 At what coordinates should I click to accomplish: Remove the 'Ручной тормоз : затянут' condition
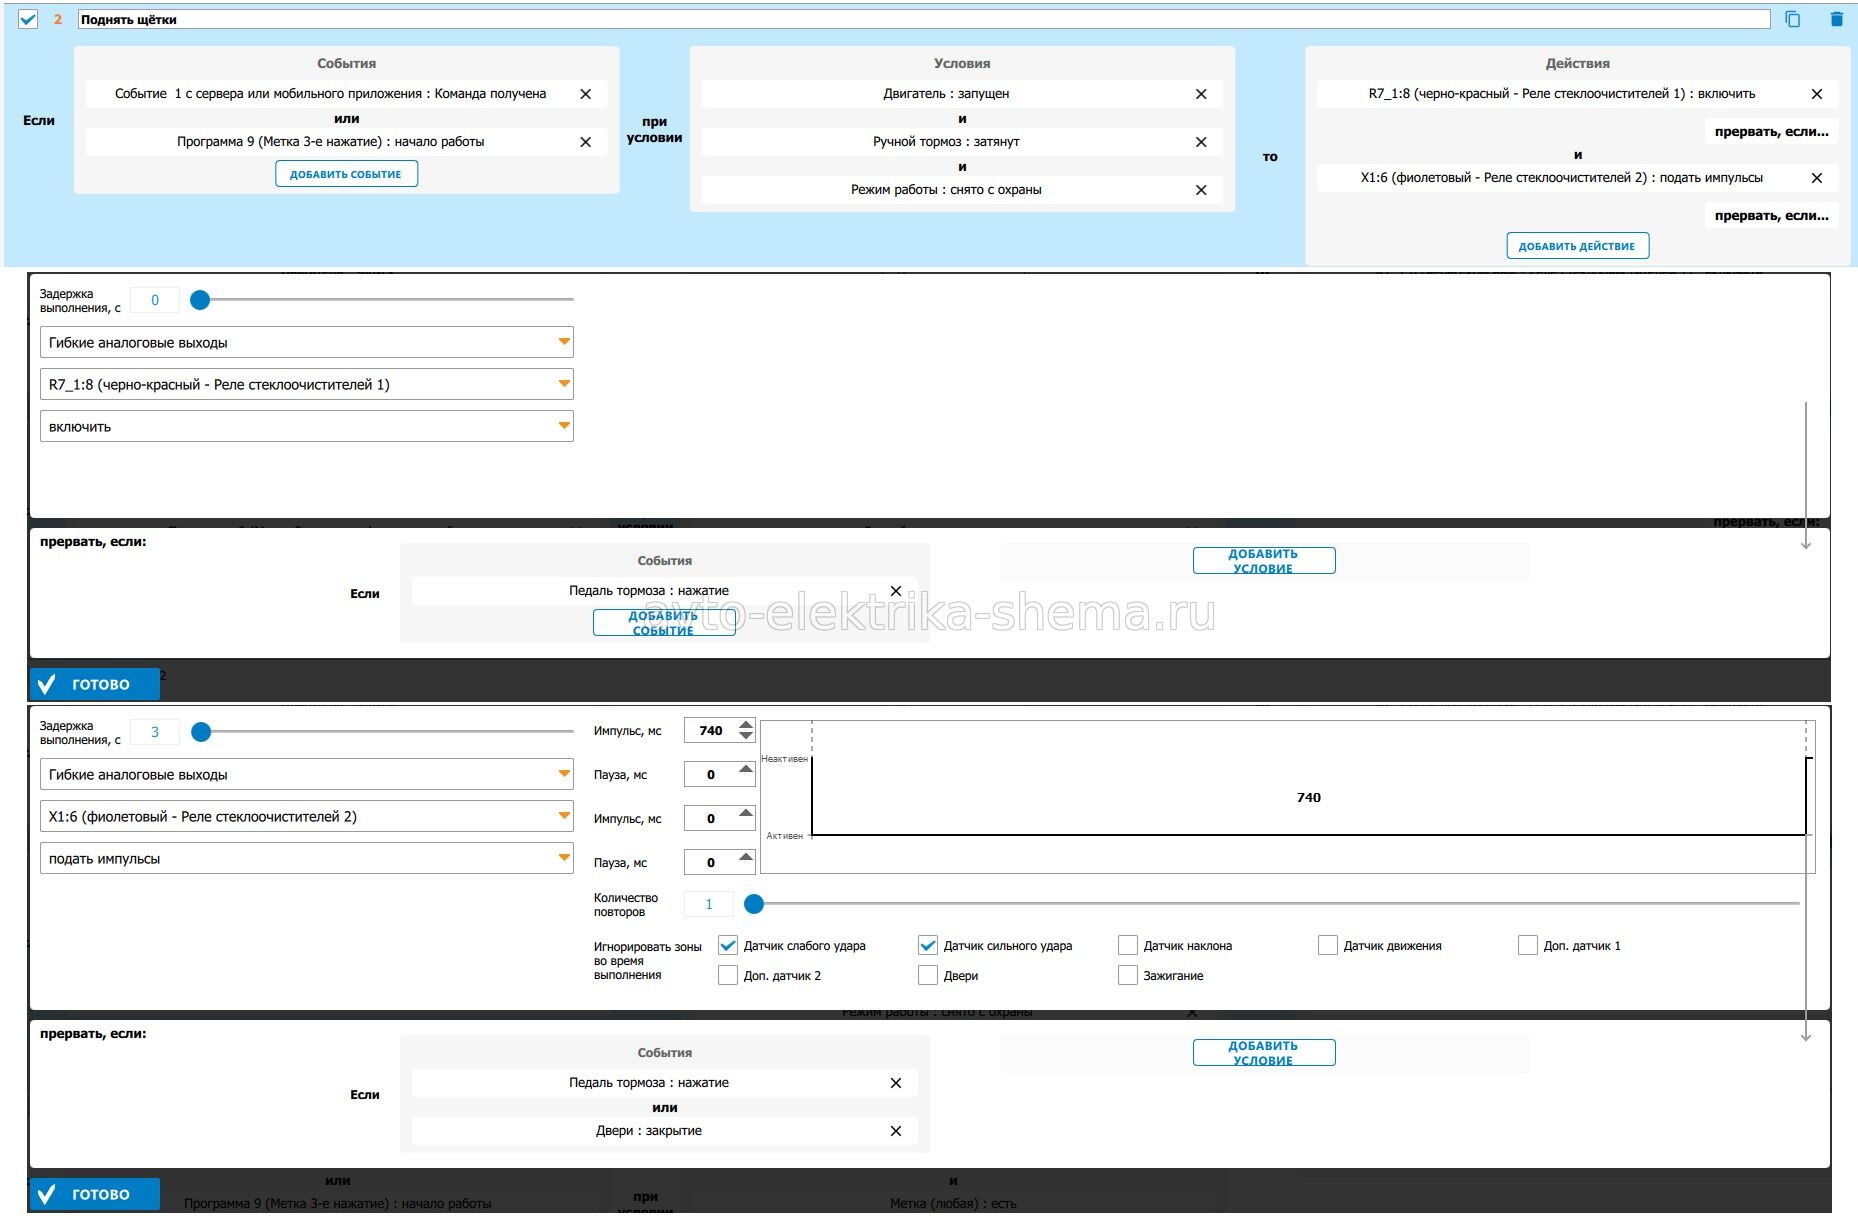click(x=1201, y=142)
